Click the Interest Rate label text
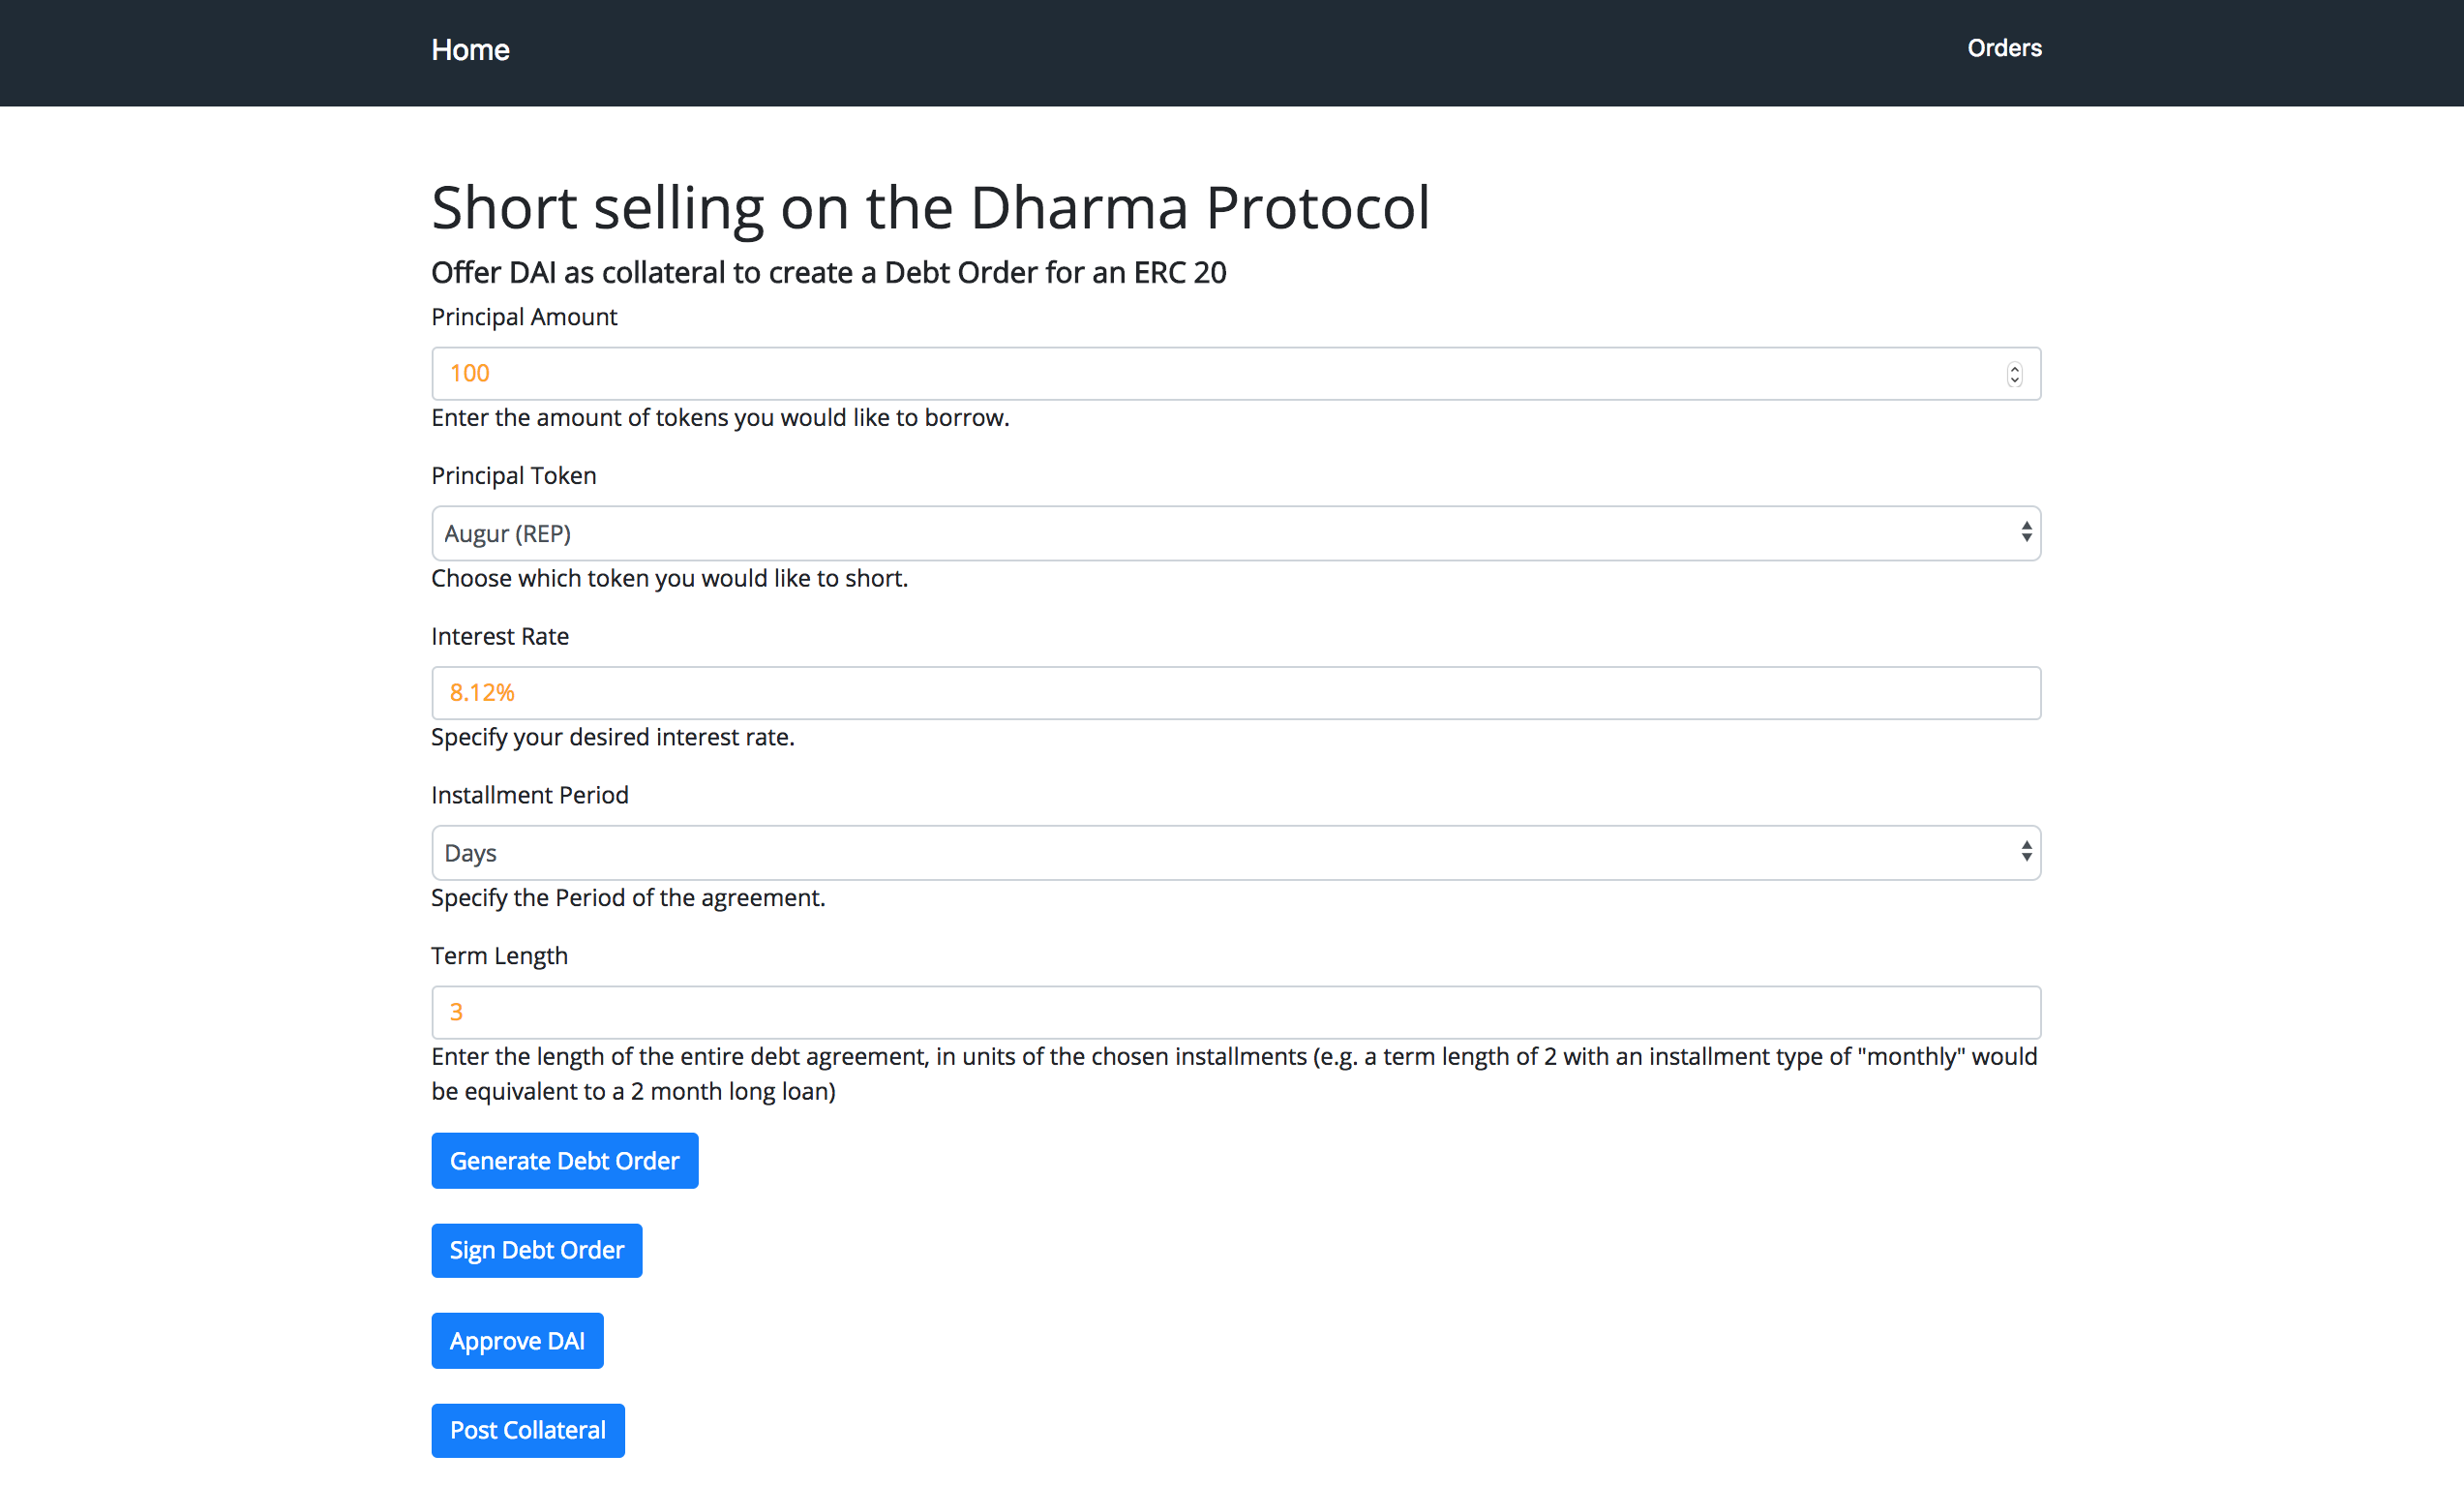The image size is (2464, 1485). click(x=499, y=636)
